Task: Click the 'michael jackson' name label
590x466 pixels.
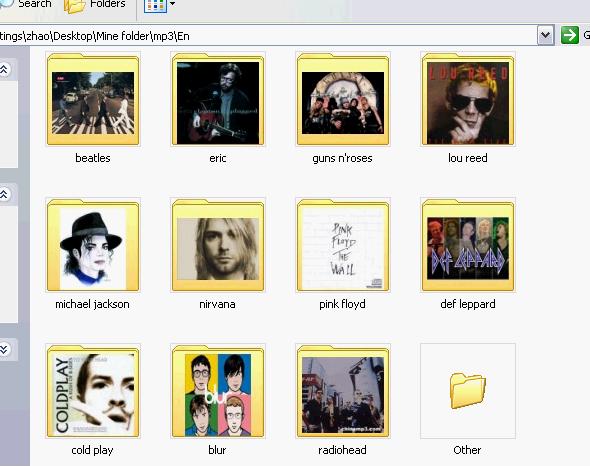Action: coord(93,304)
